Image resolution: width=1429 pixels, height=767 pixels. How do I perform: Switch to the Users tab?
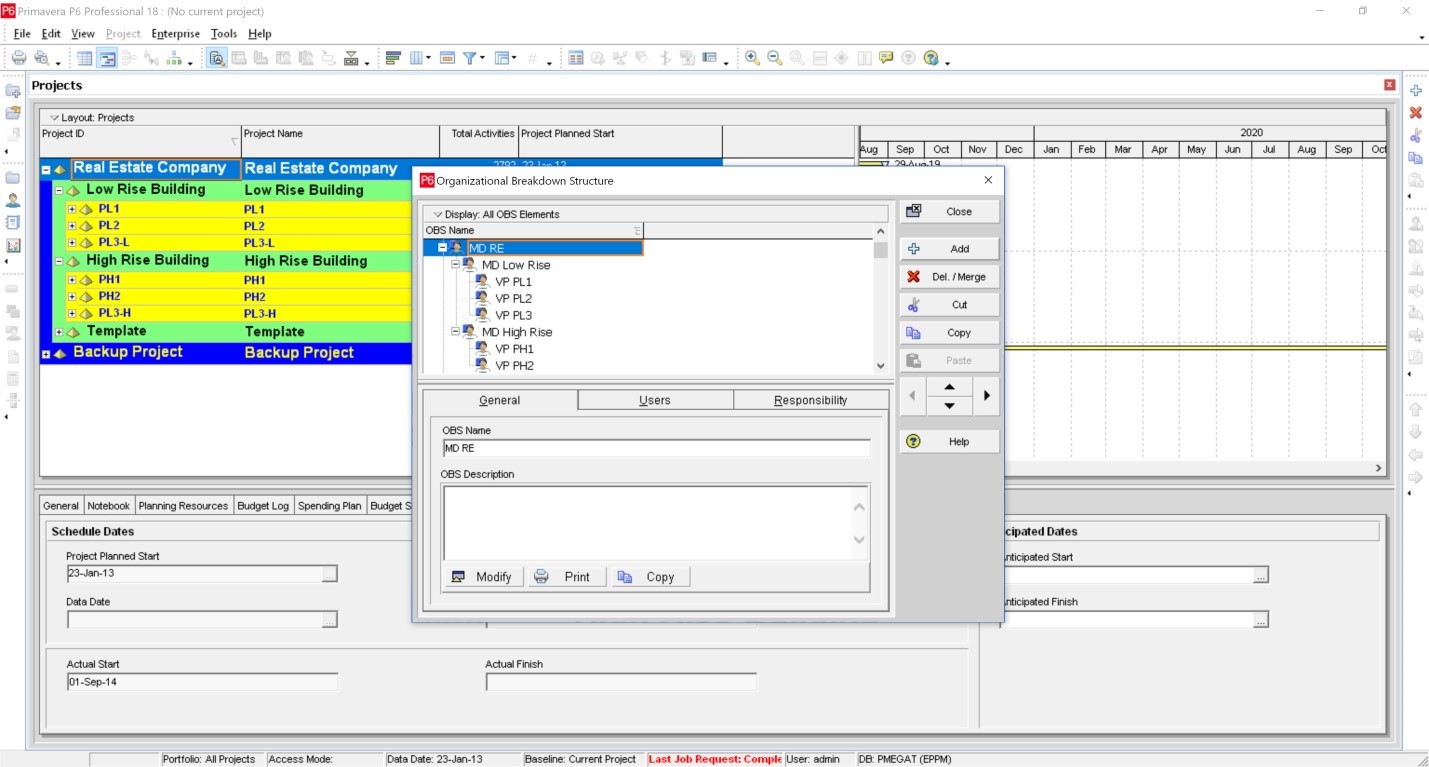pyautogui.click(x=654, y=399)
